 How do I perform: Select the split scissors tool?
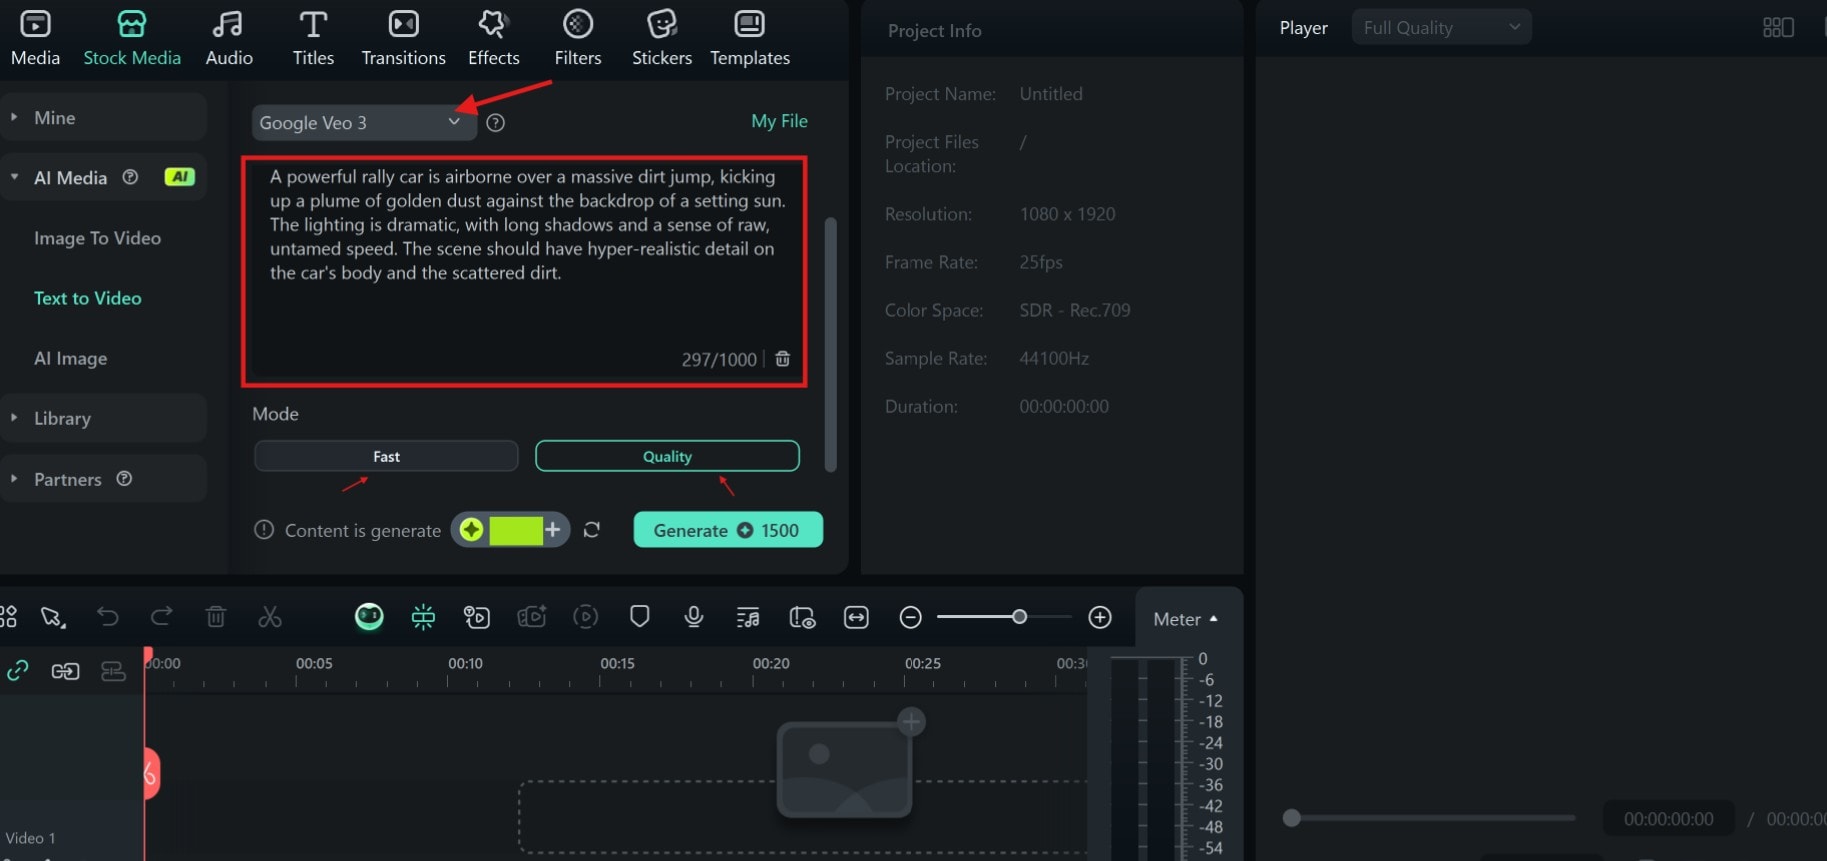pyautogui.click(x=270, y=617)
